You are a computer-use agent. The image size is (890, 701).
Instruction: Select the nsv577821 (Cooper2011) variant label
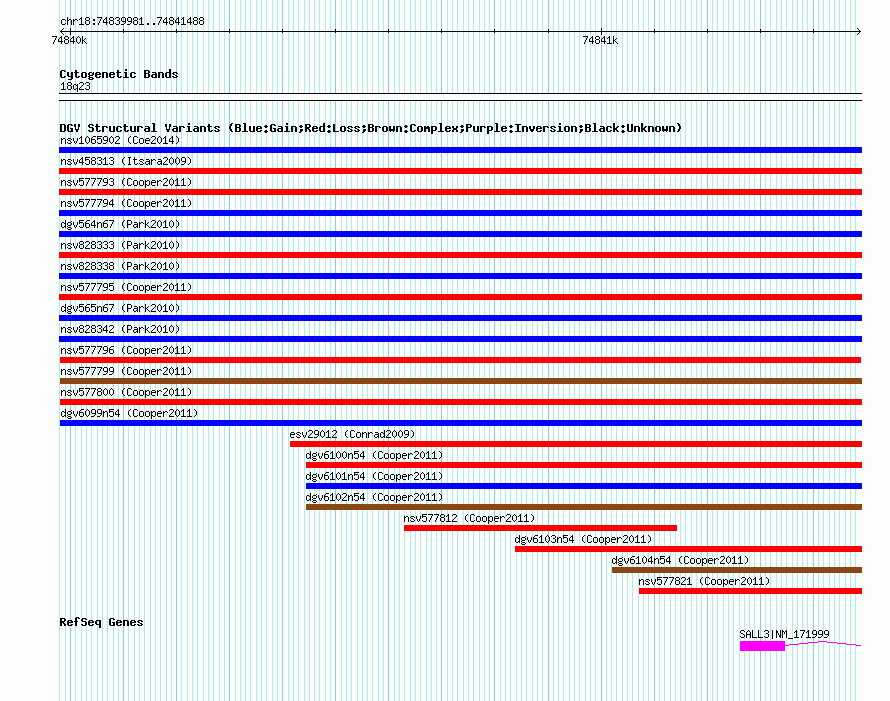click(704, 581)
